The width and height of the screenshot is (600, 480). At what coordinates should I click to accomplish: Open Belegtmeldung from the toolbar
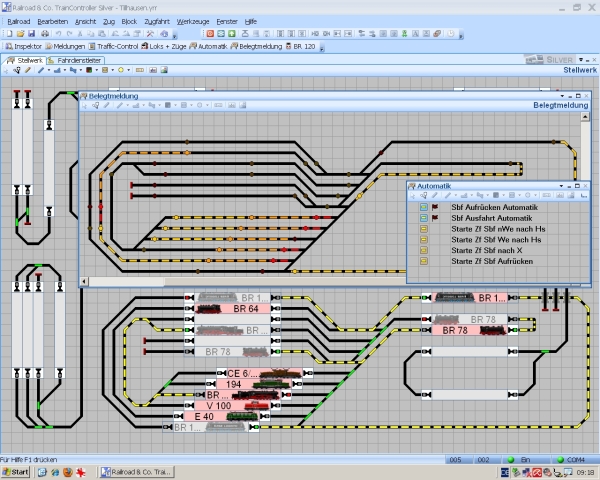pos(257,46)
